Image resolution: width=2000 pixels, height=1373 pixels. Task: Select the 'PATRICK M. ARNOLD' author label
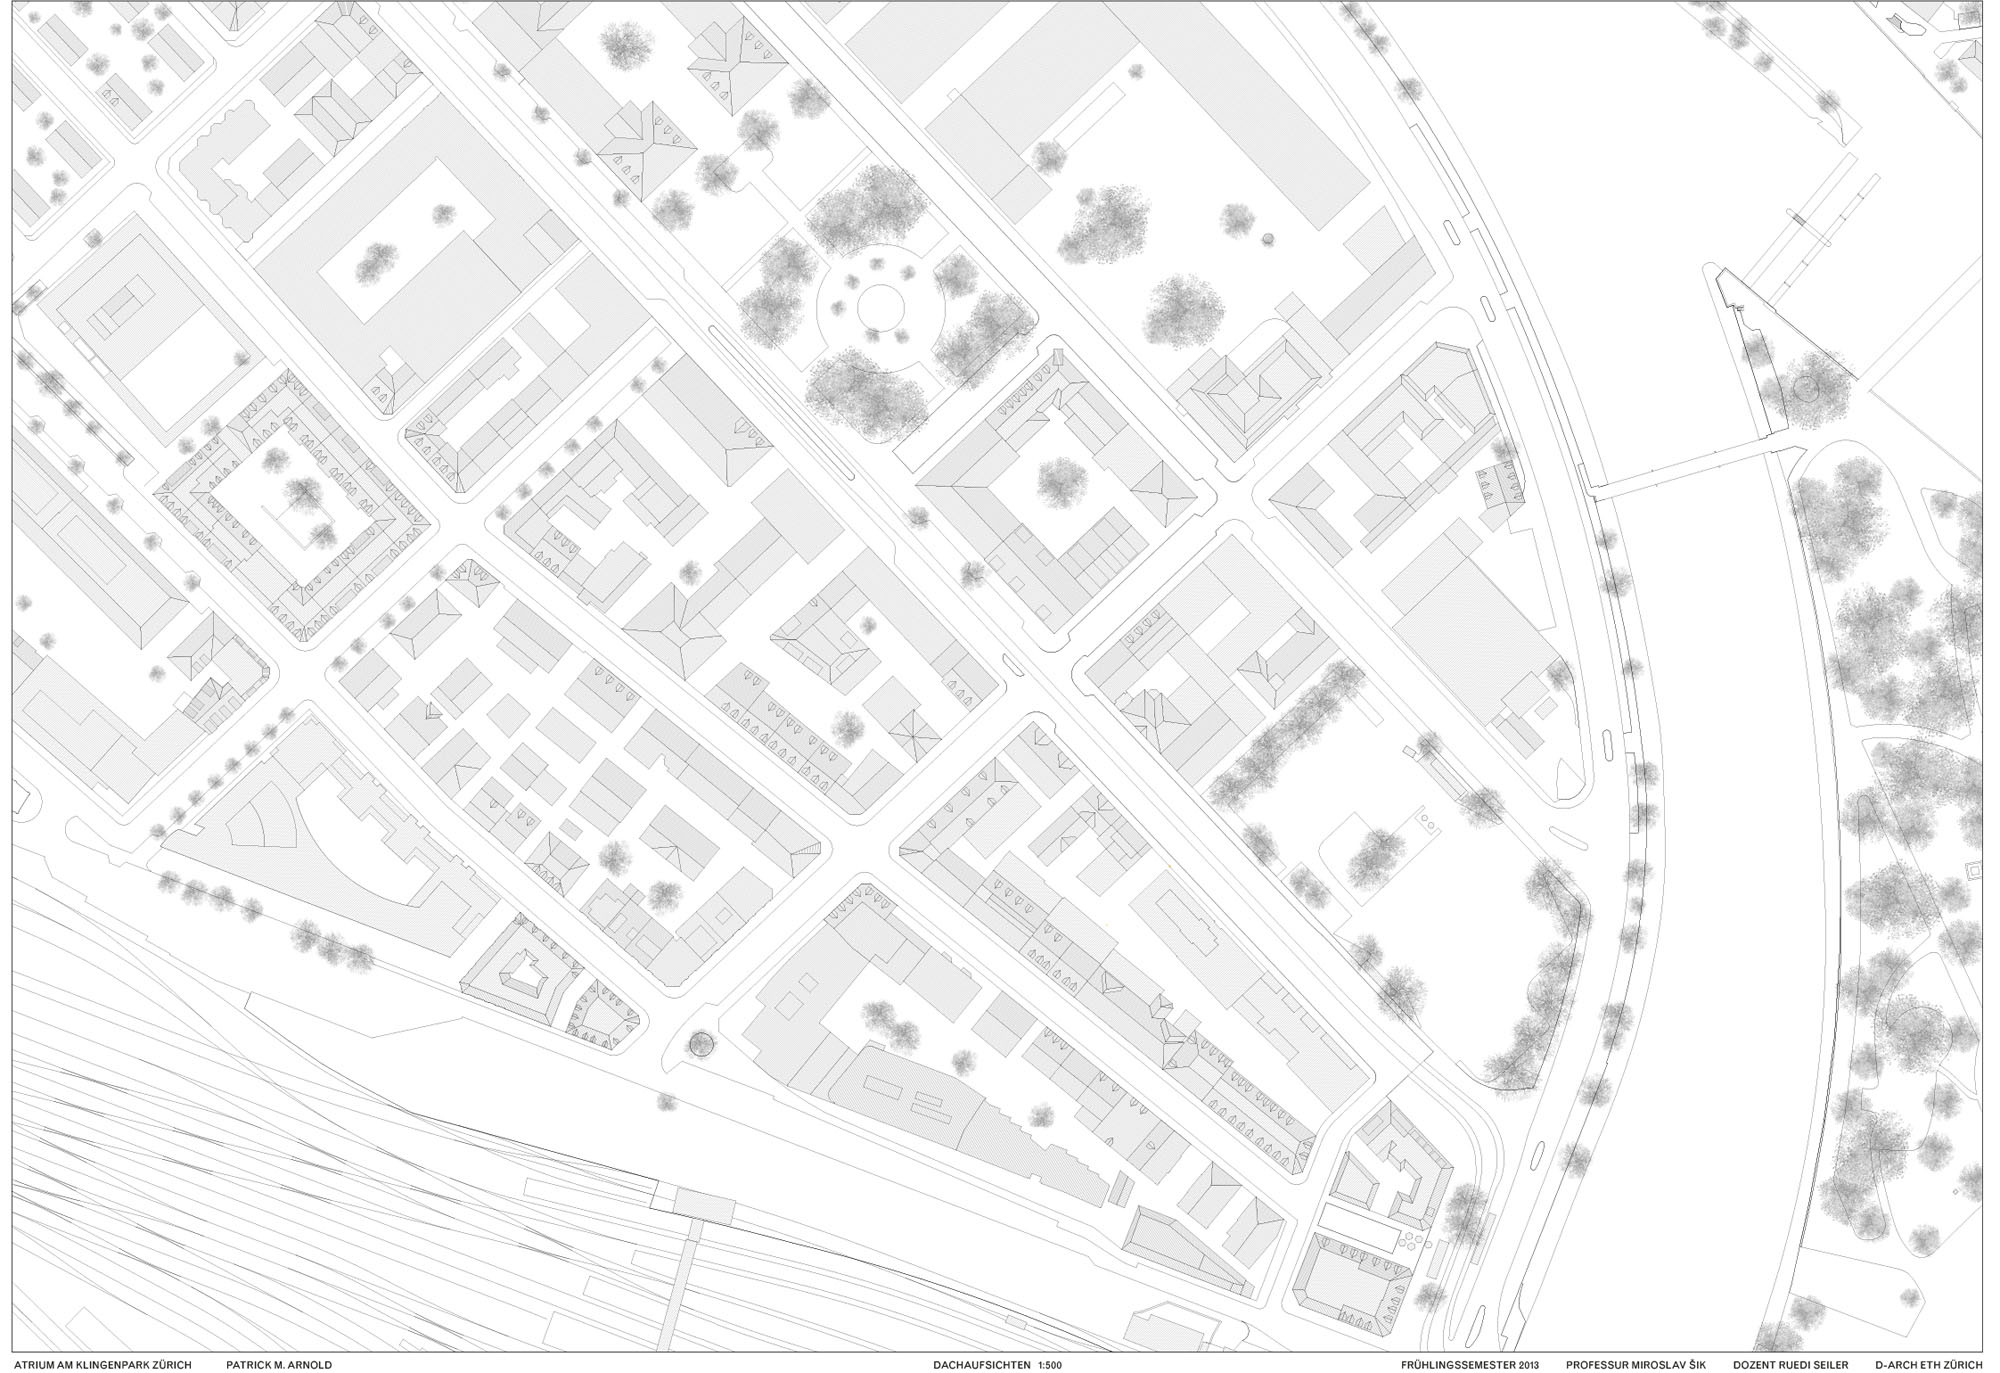coord(279,1364)
